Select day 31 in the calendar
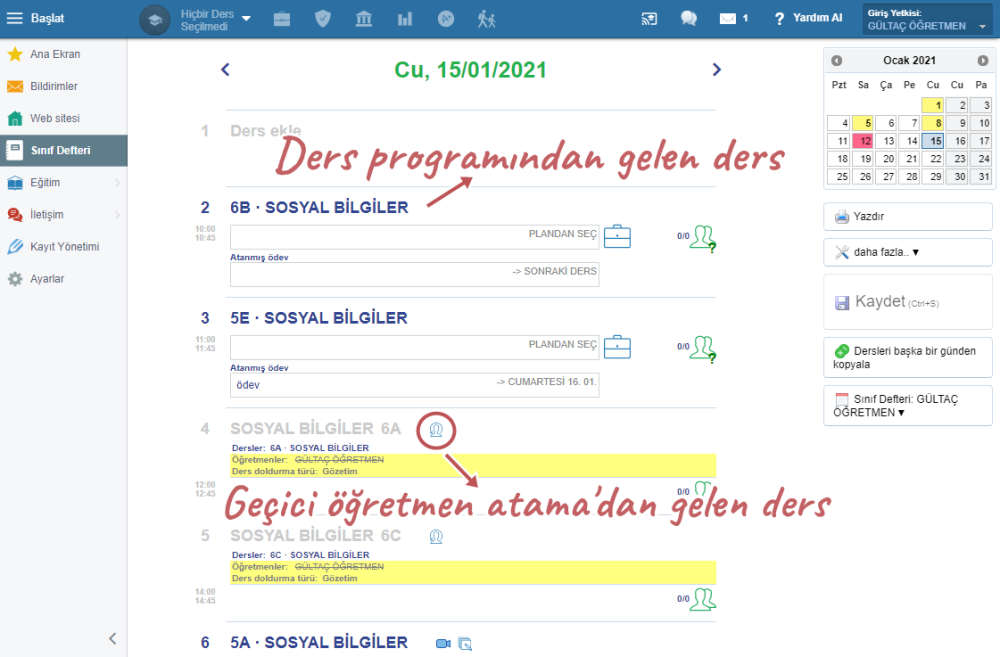 pos(981,177)
